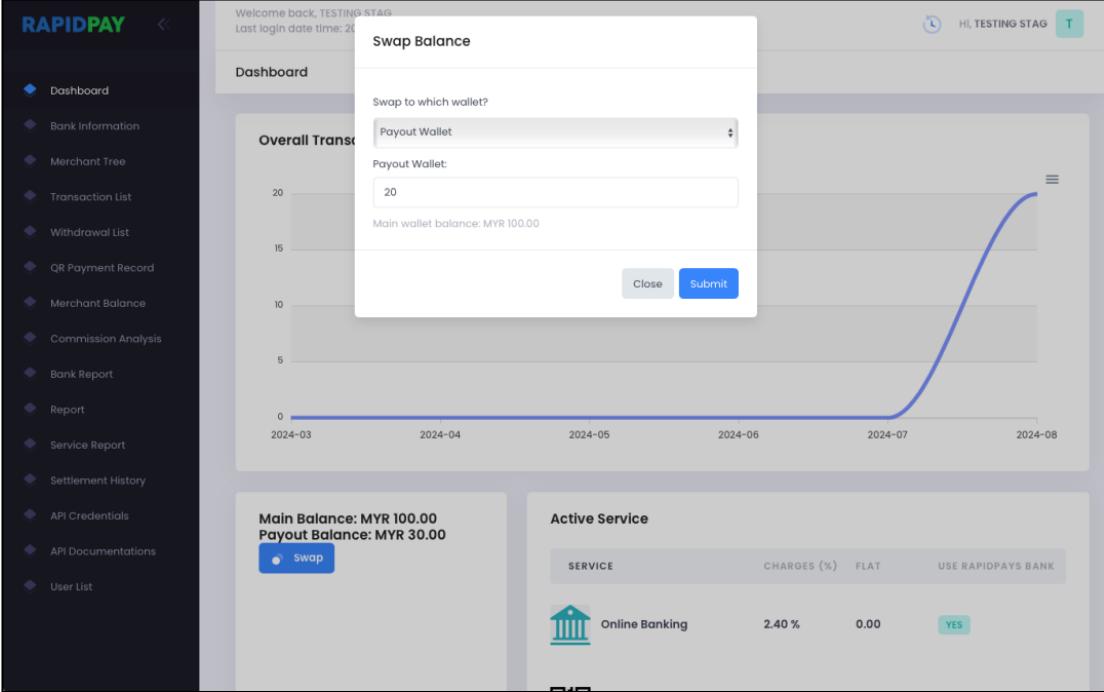Submit the swap balance form
This screenshot has height=692, width=1104.
708,284
